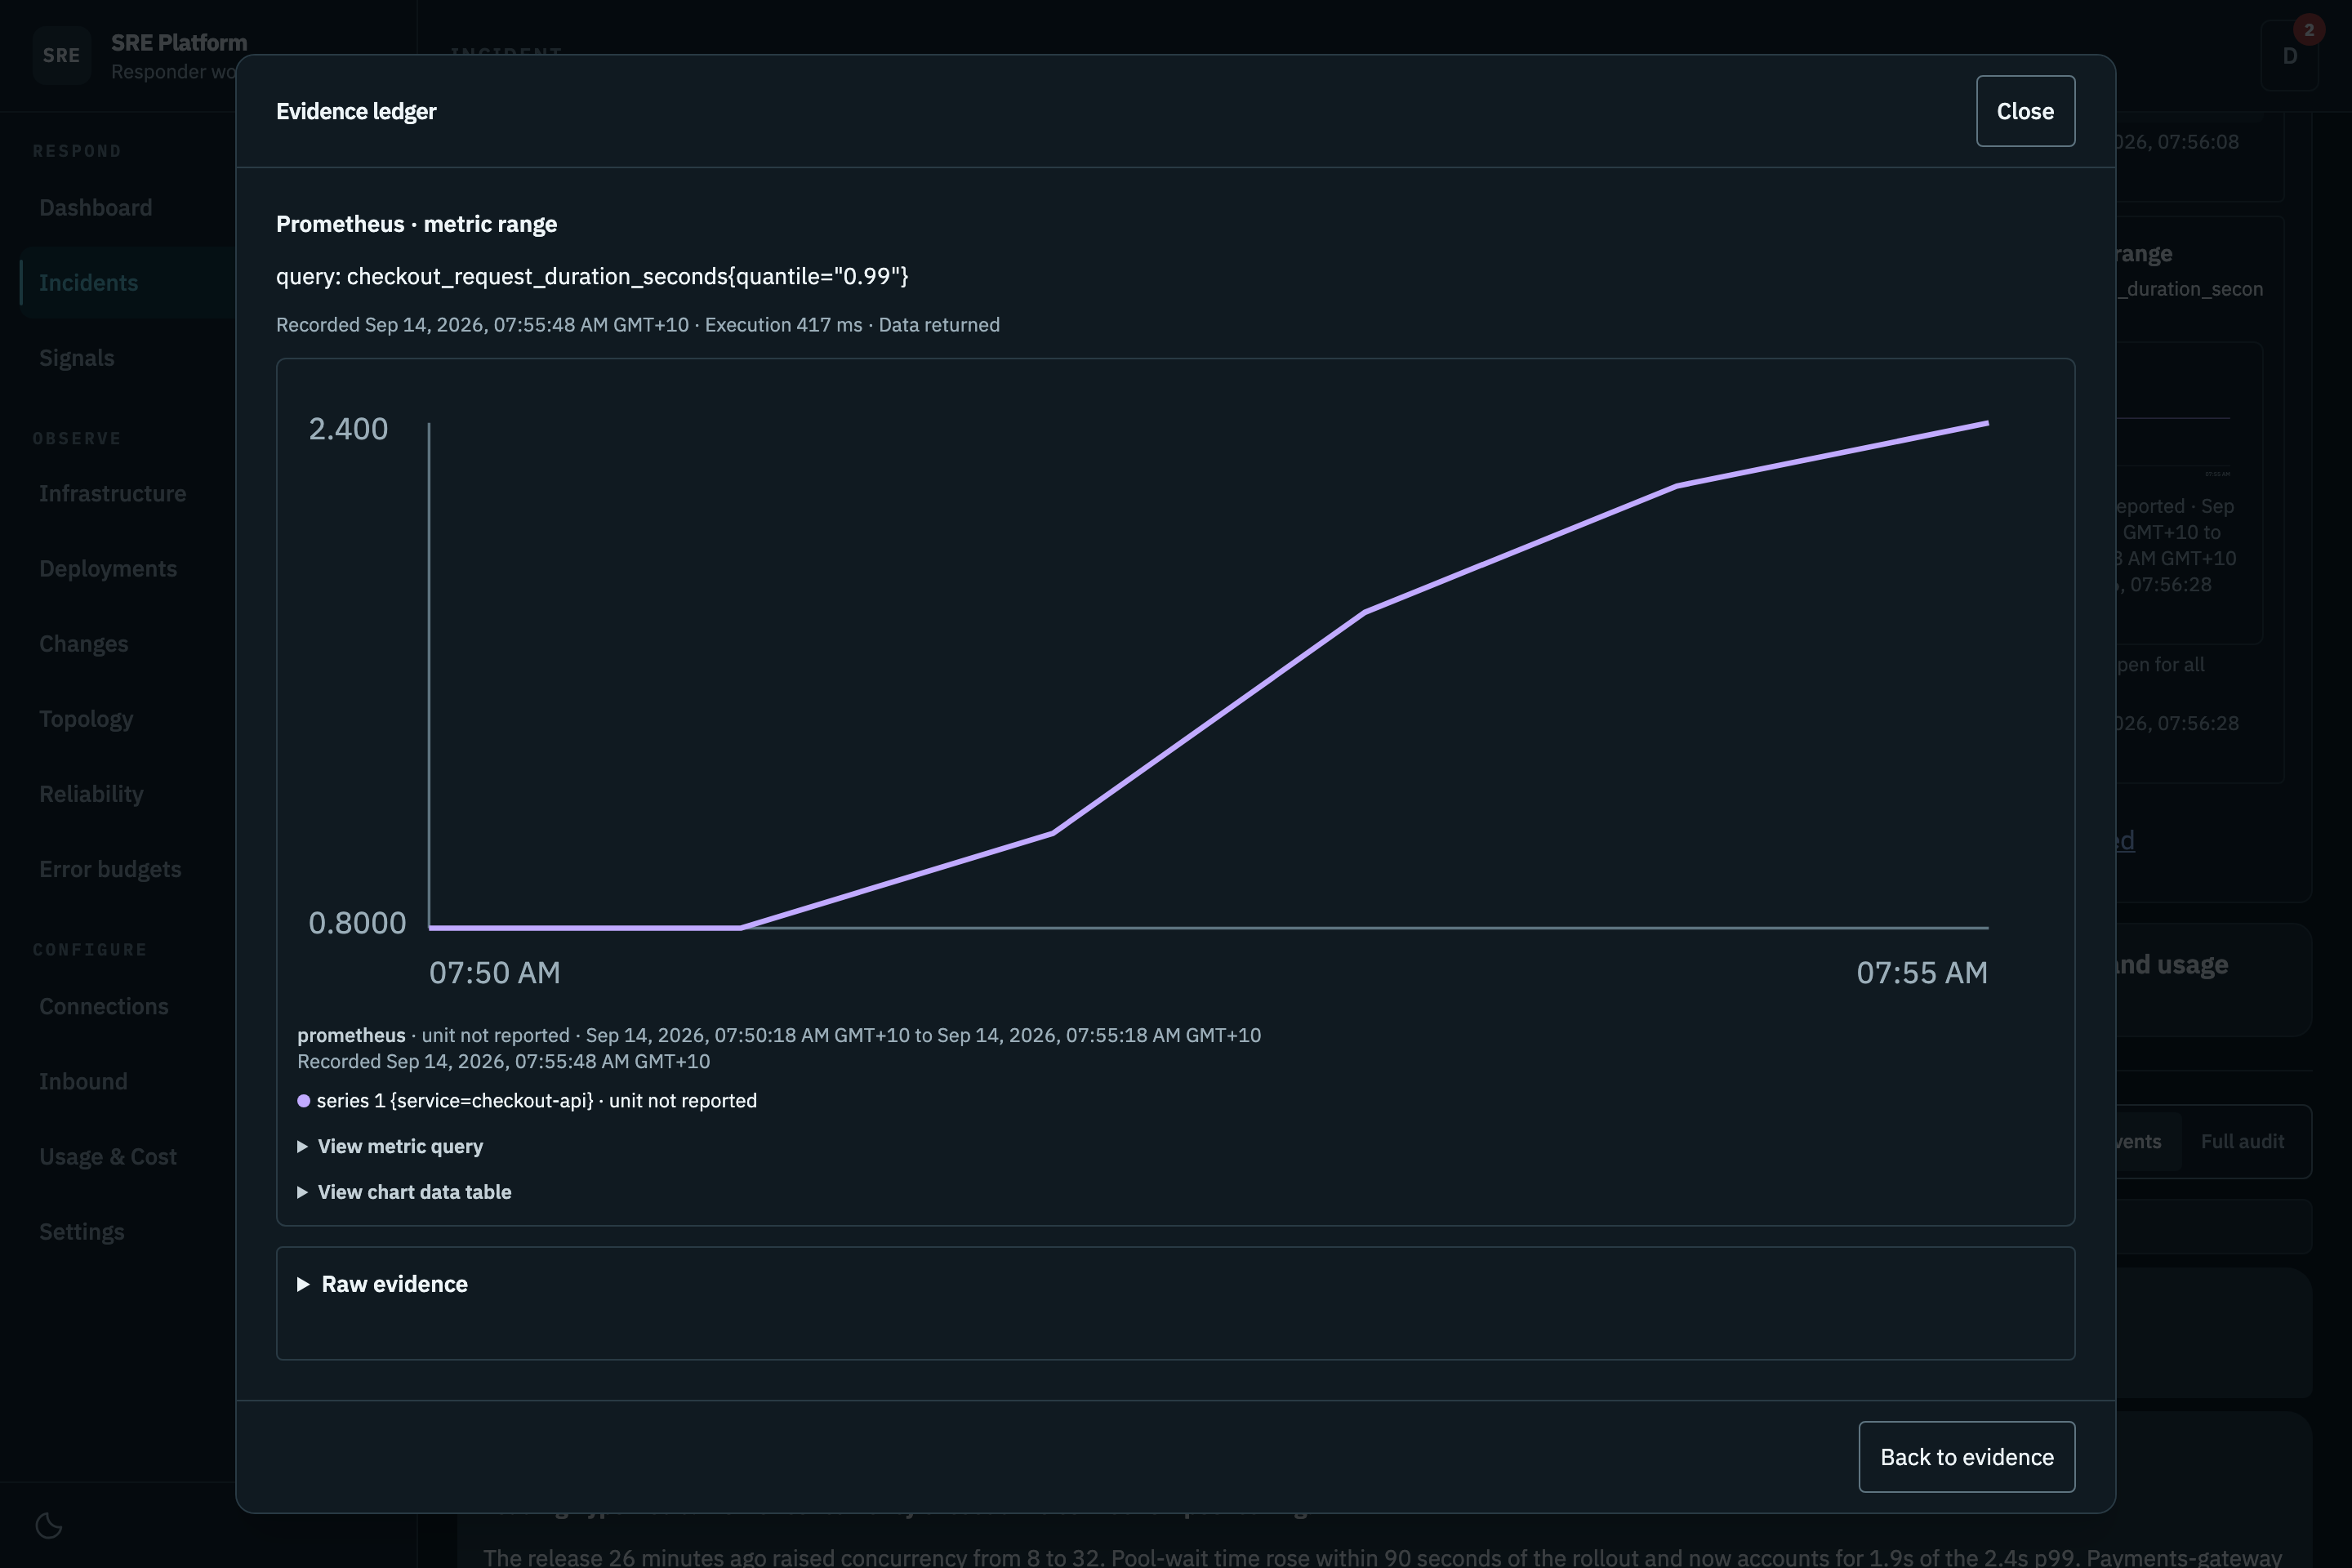Open Deployments in sidebar
The height and width of the screenshot is (1568, 2352).
tap(108, 569)
